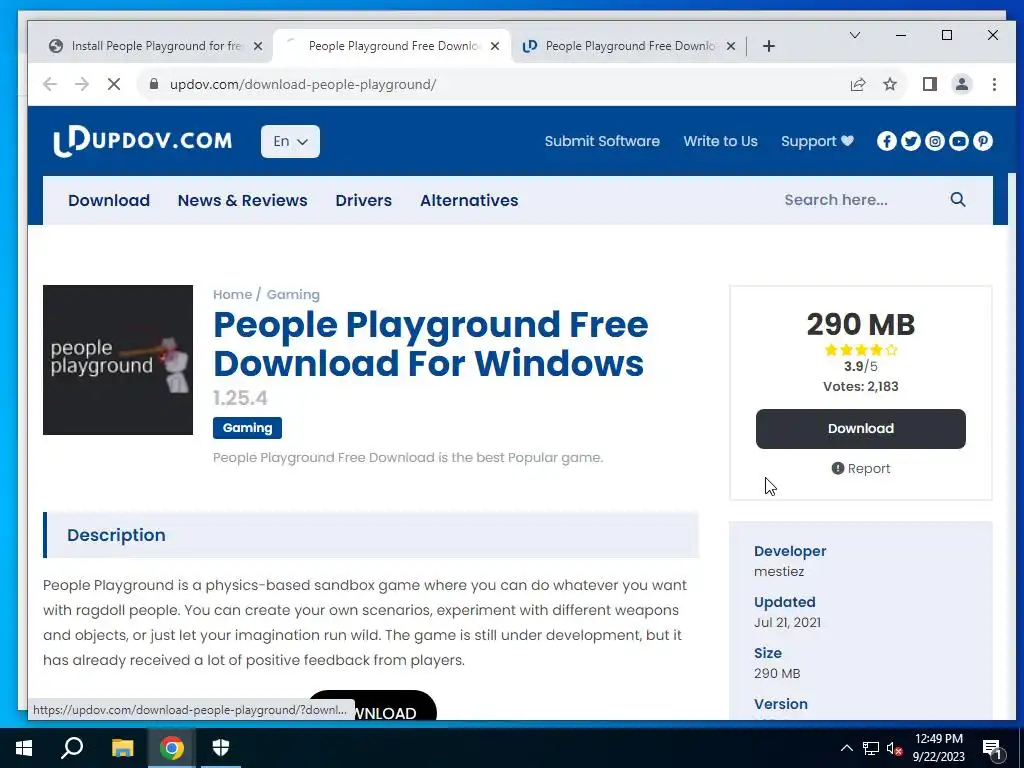Screen dimensions: 1024x768
Task: Visit the Updov Pinterest icon
Action: [983, 141]
